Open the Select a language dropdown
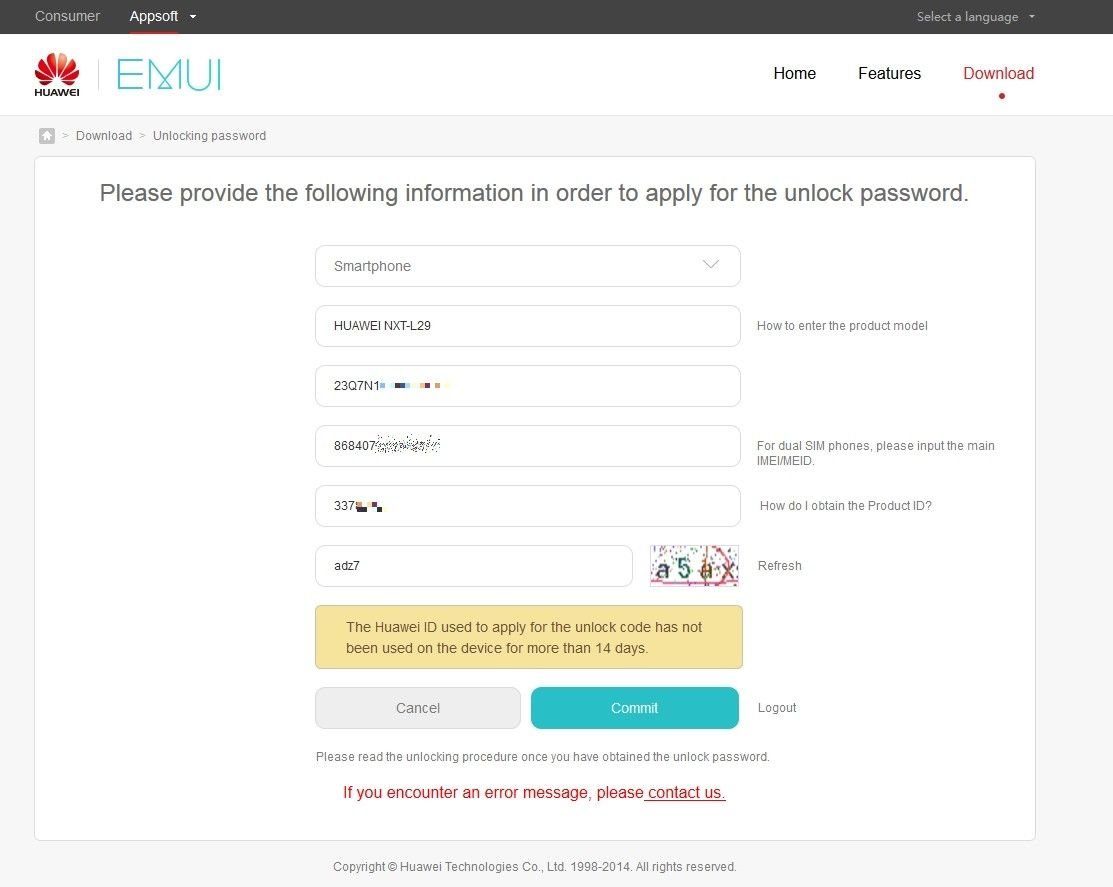1113x887 pixels. [x=975, y=16]
